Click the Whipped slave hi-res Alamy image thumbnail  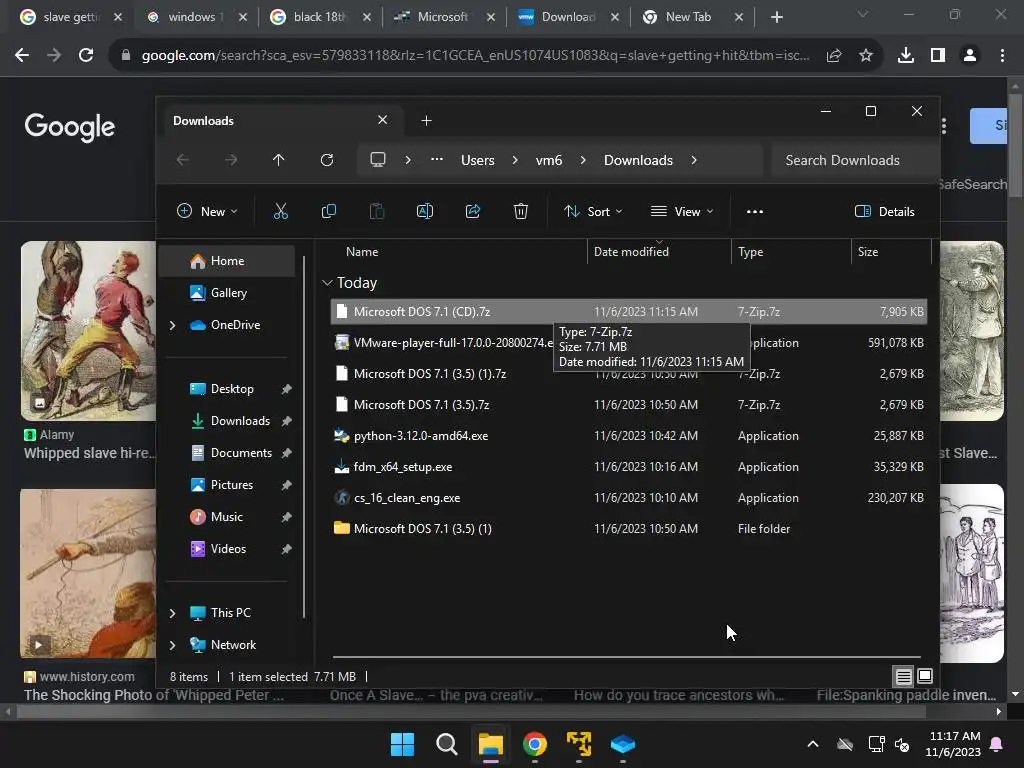pos(88,331)
